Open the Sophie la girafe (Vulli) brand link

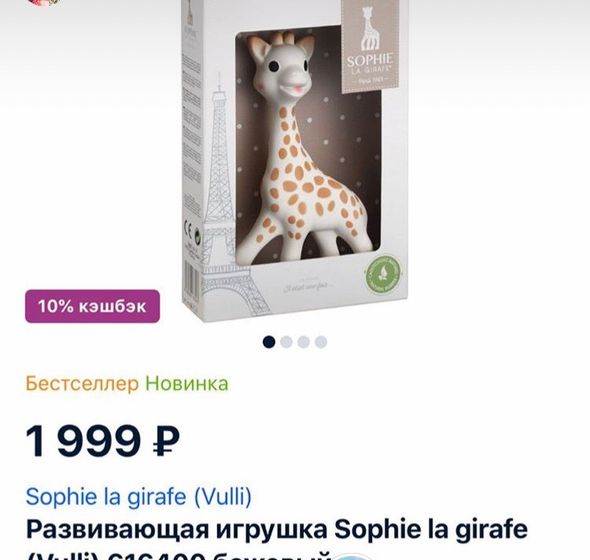point(138,496)
